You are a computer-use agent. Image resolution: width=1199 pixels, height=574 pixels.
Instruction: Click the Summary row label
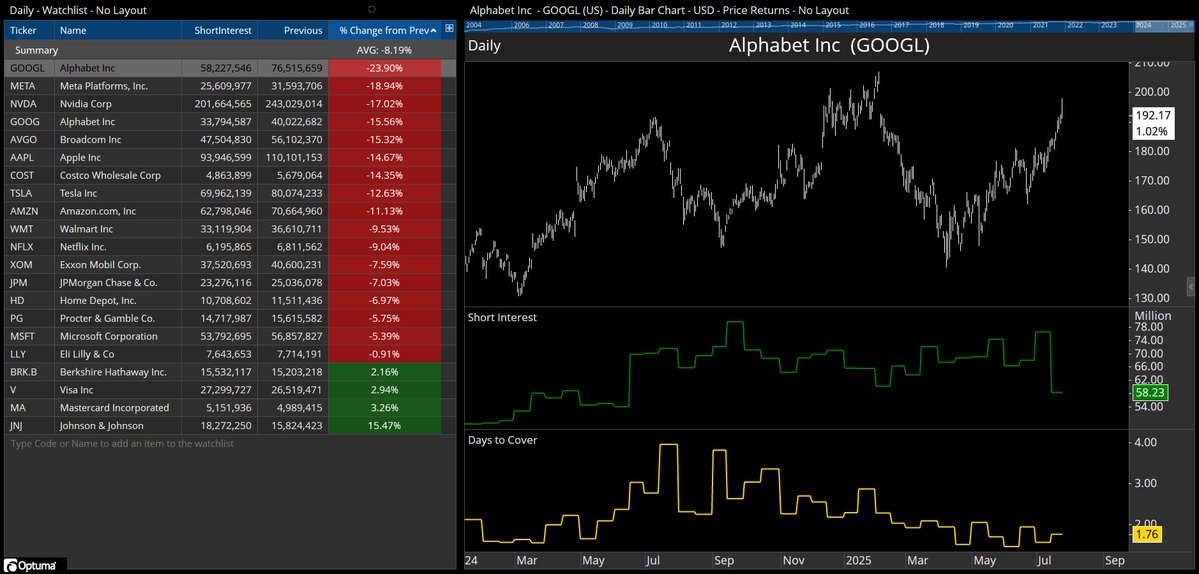(37, 50)
